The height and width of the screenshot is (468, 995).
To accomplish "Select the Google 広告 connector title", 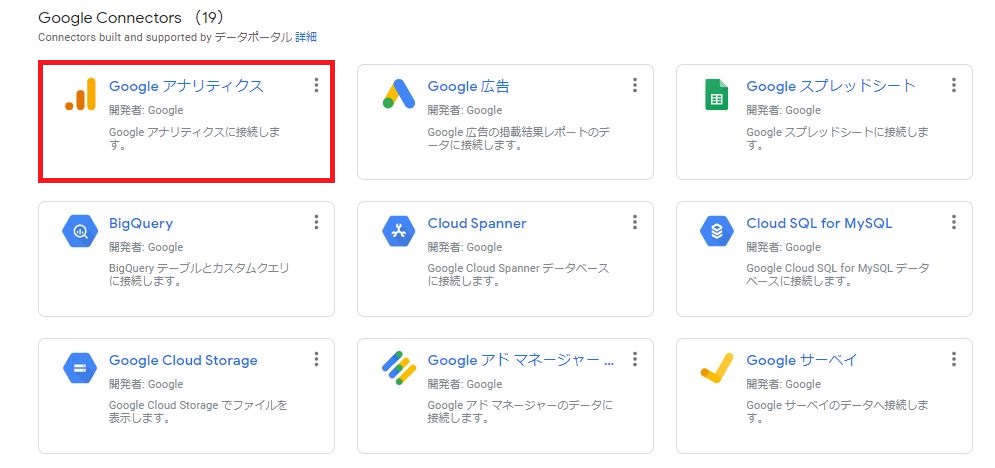I will [468, 86].
